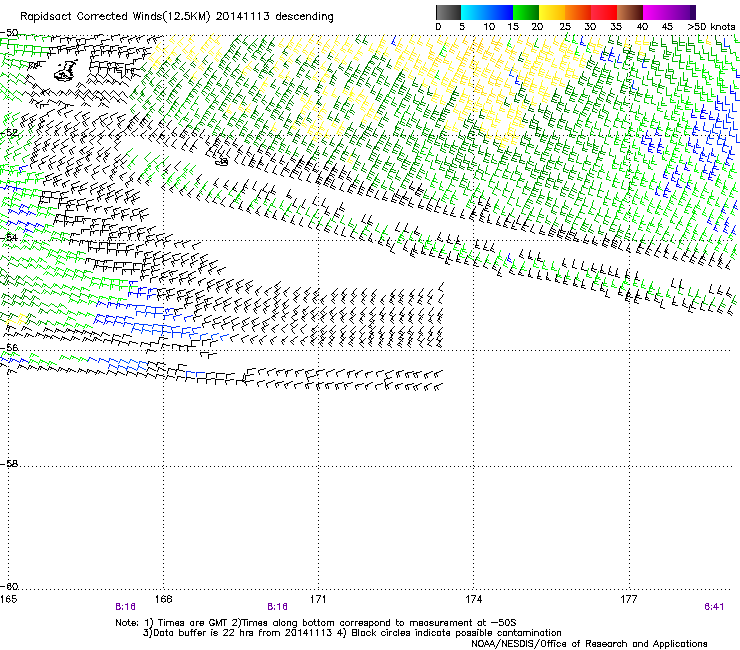Click the '0' legend scale label
The width and height of the screenshot is (740, 650).
coord(438,27)
